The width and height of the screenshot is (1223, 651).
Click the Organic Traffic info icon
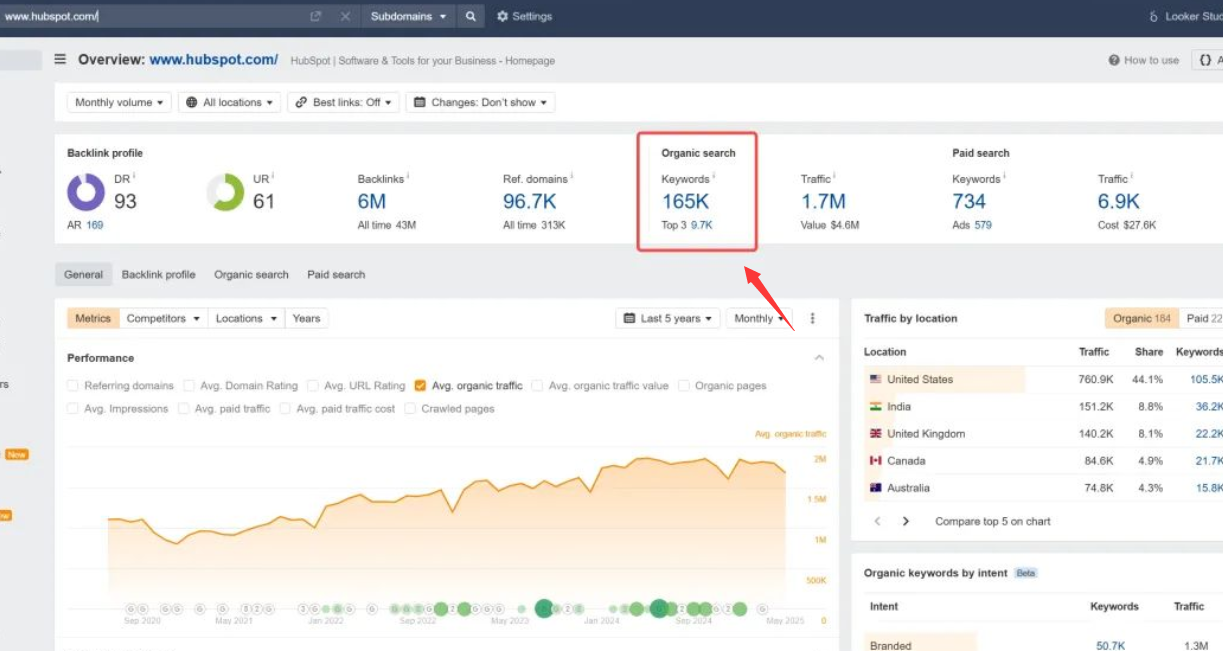[835, 176]
